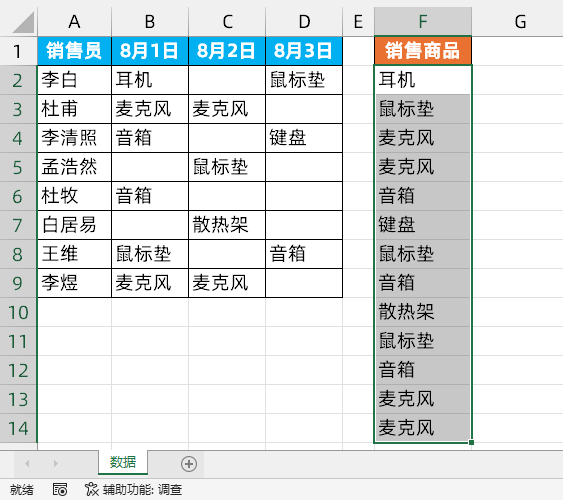
Task: Select column D header
Action: pyautogui.click(x=304, y=22)
